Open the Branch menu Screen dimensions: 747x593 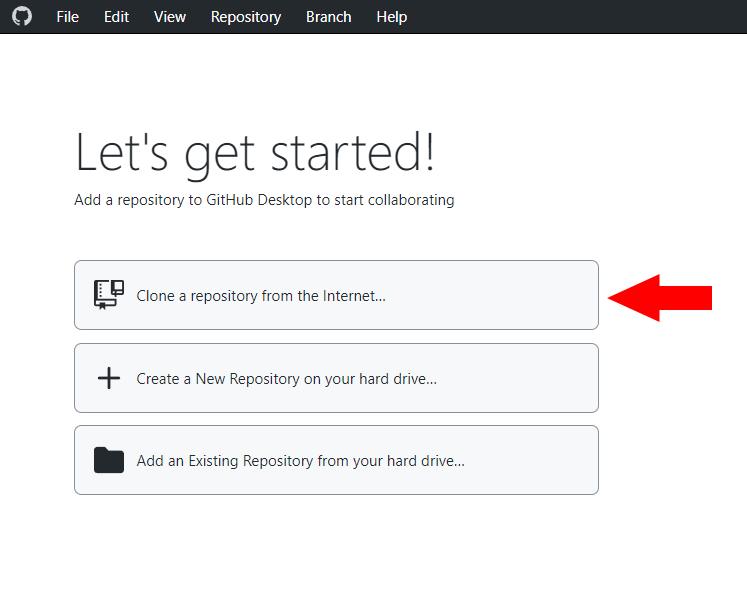(x=328, y=17)
